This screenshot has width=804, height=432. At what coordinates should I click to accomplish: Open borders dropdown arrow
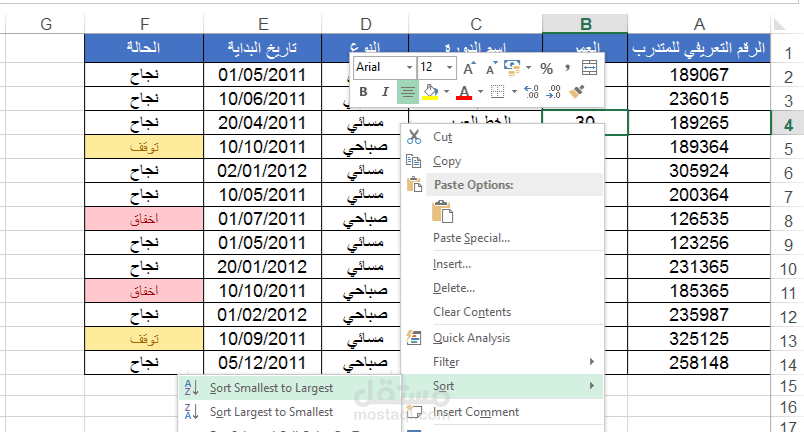[x=514, y=92]
